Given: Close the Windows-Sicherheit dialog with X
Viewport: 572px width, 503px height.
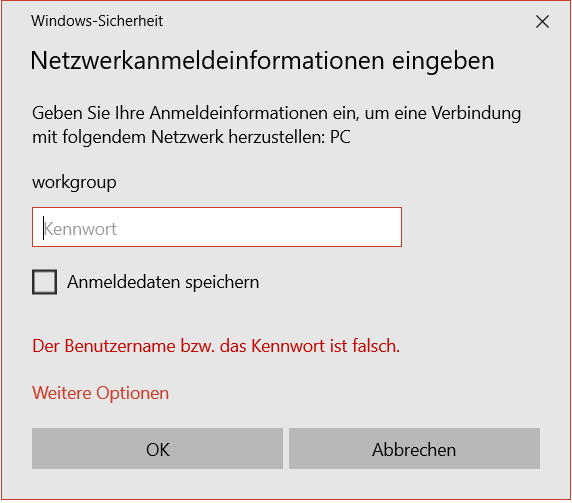Looking at the screenshot, I should [x=542, y=22].
